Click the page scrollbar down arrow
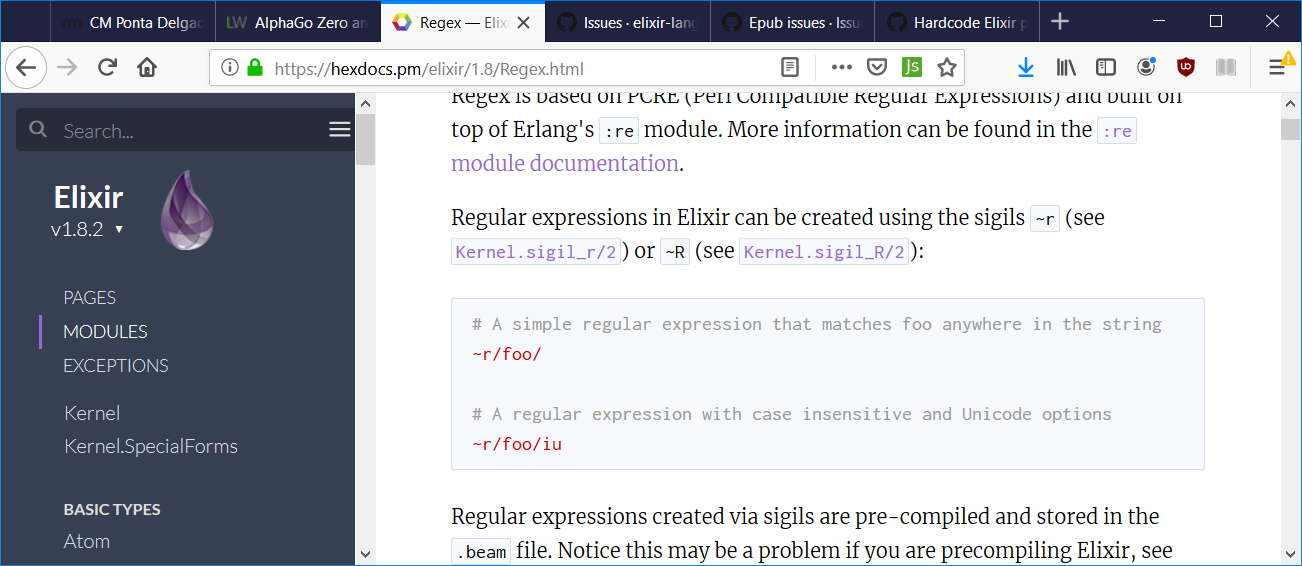Screen dimensions: 1302x566 coord(1290,554)
